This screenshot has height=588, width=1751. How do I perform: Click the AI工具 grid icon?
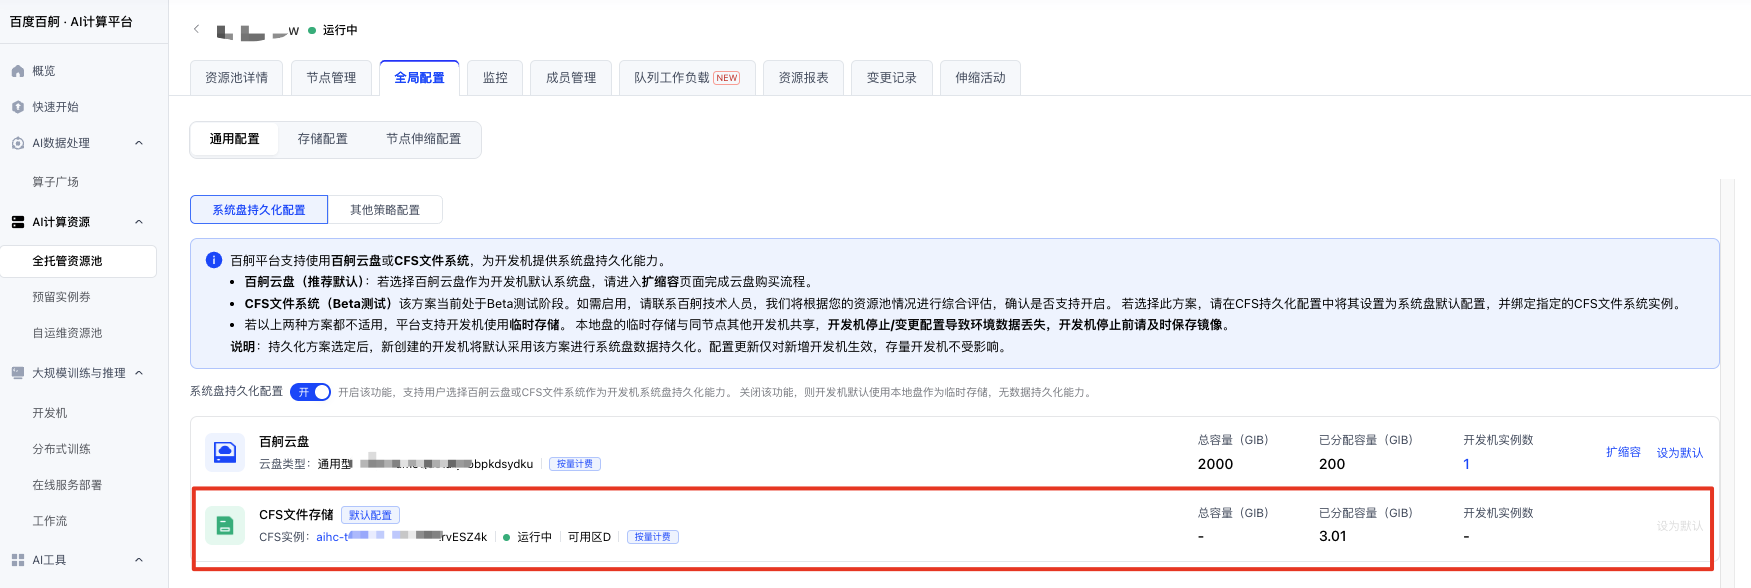coord(18,560)
